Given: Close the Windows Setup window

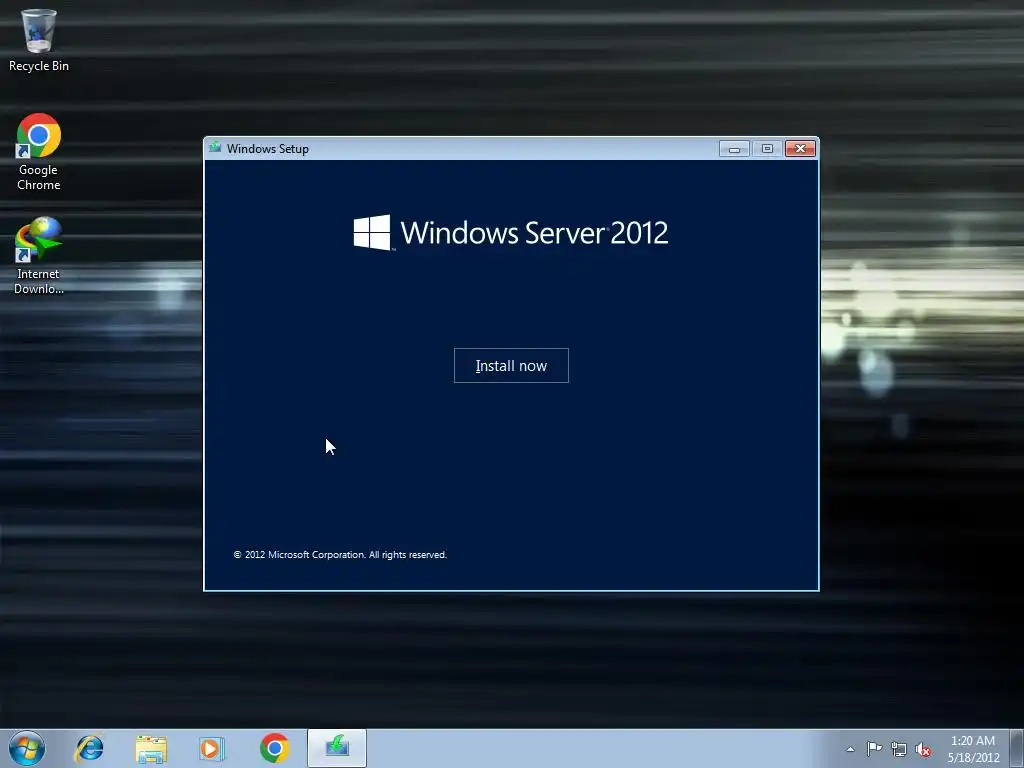Looking at the screenshot, I should pos(800,149).
